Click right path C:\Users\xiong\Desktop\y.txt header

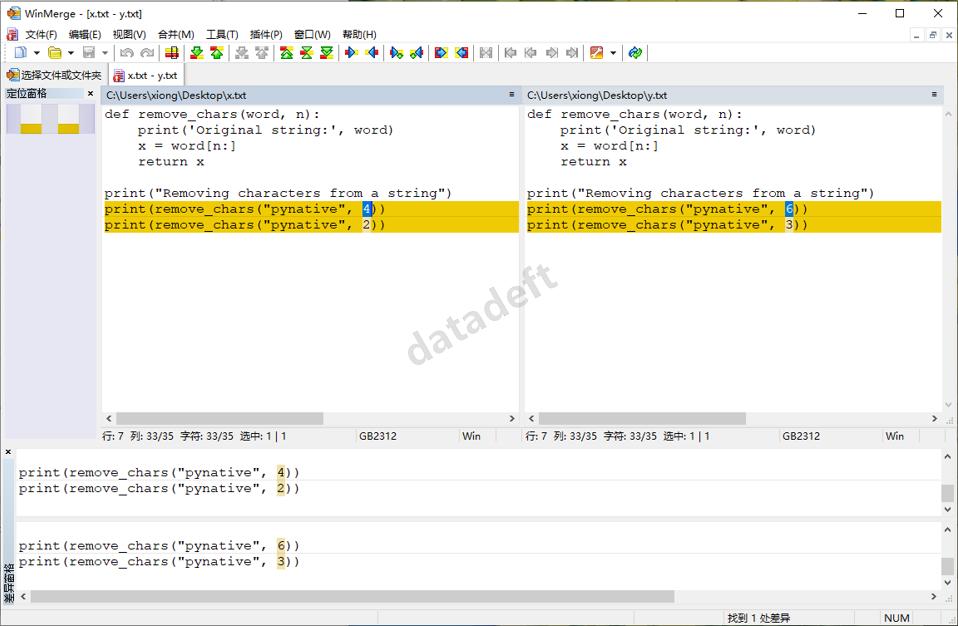coord(597,95)
